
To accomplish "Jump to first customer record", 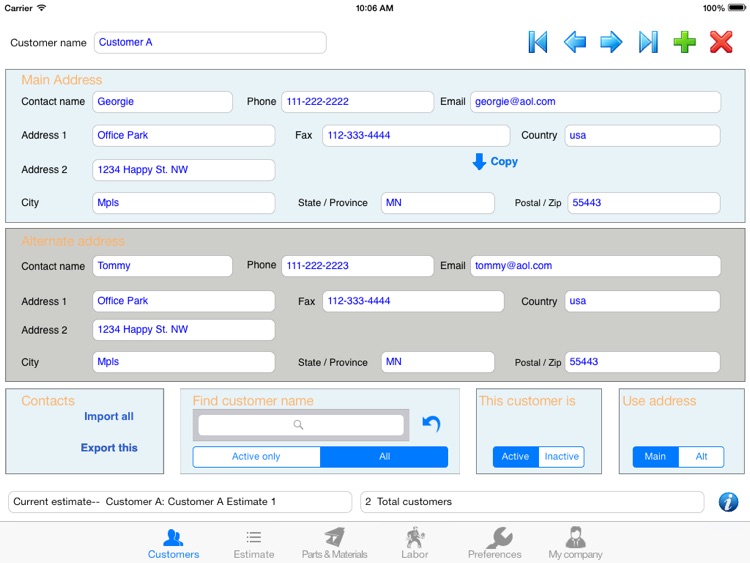I will point(538,42).
